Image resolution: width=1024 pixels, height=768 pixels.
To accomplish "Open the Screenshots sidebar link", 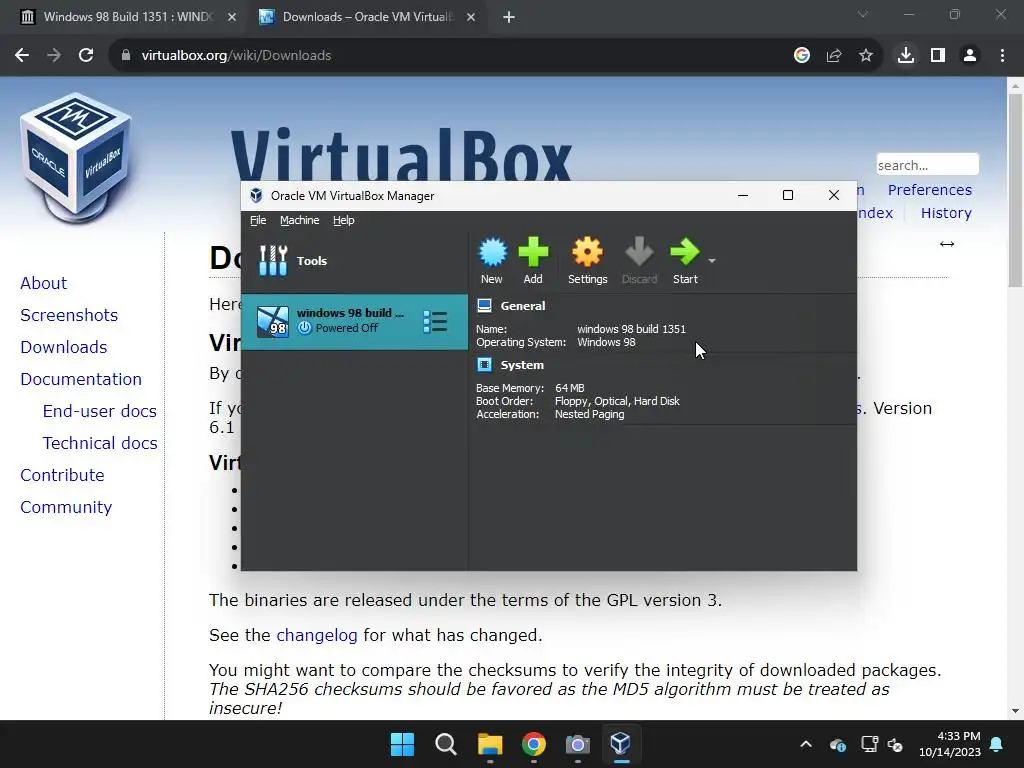I will click(69, 315).
